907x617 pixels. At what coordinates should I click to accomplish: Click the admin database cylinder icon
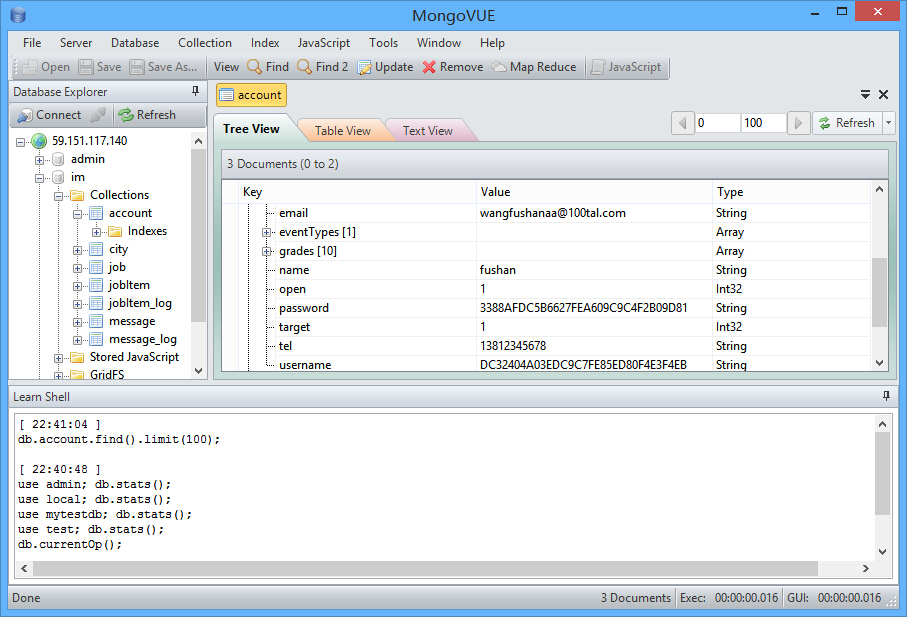coord(58,159)
